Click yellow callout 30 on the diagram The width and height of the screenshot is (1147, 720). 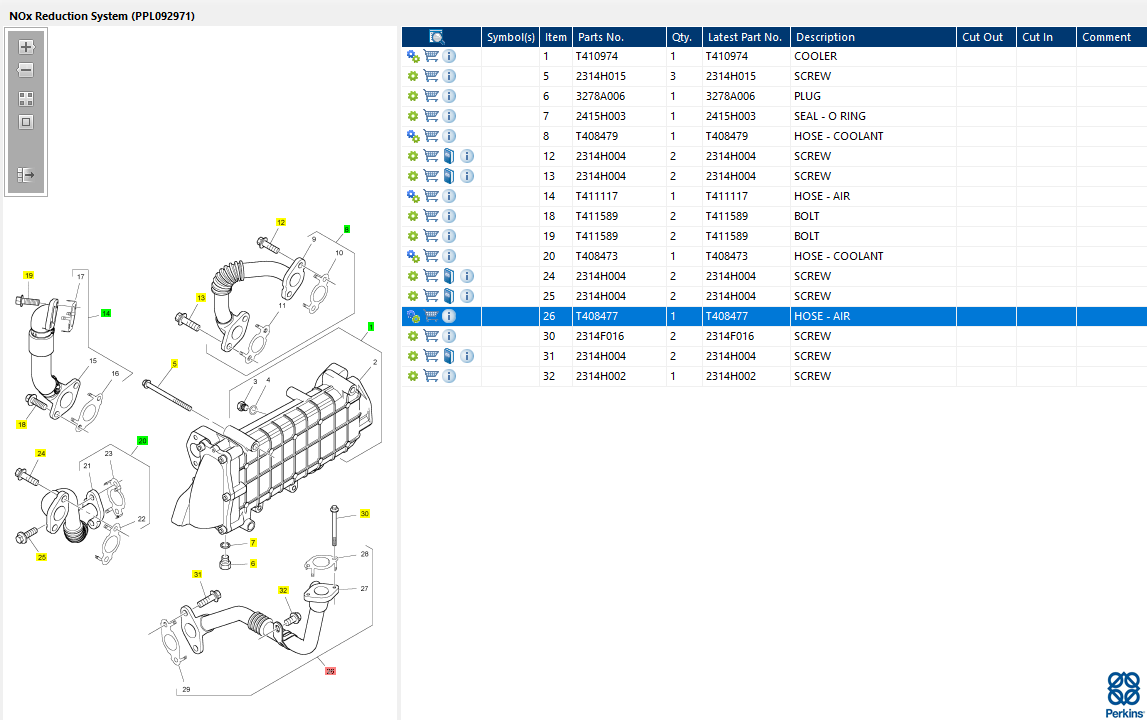click(364, 514)
